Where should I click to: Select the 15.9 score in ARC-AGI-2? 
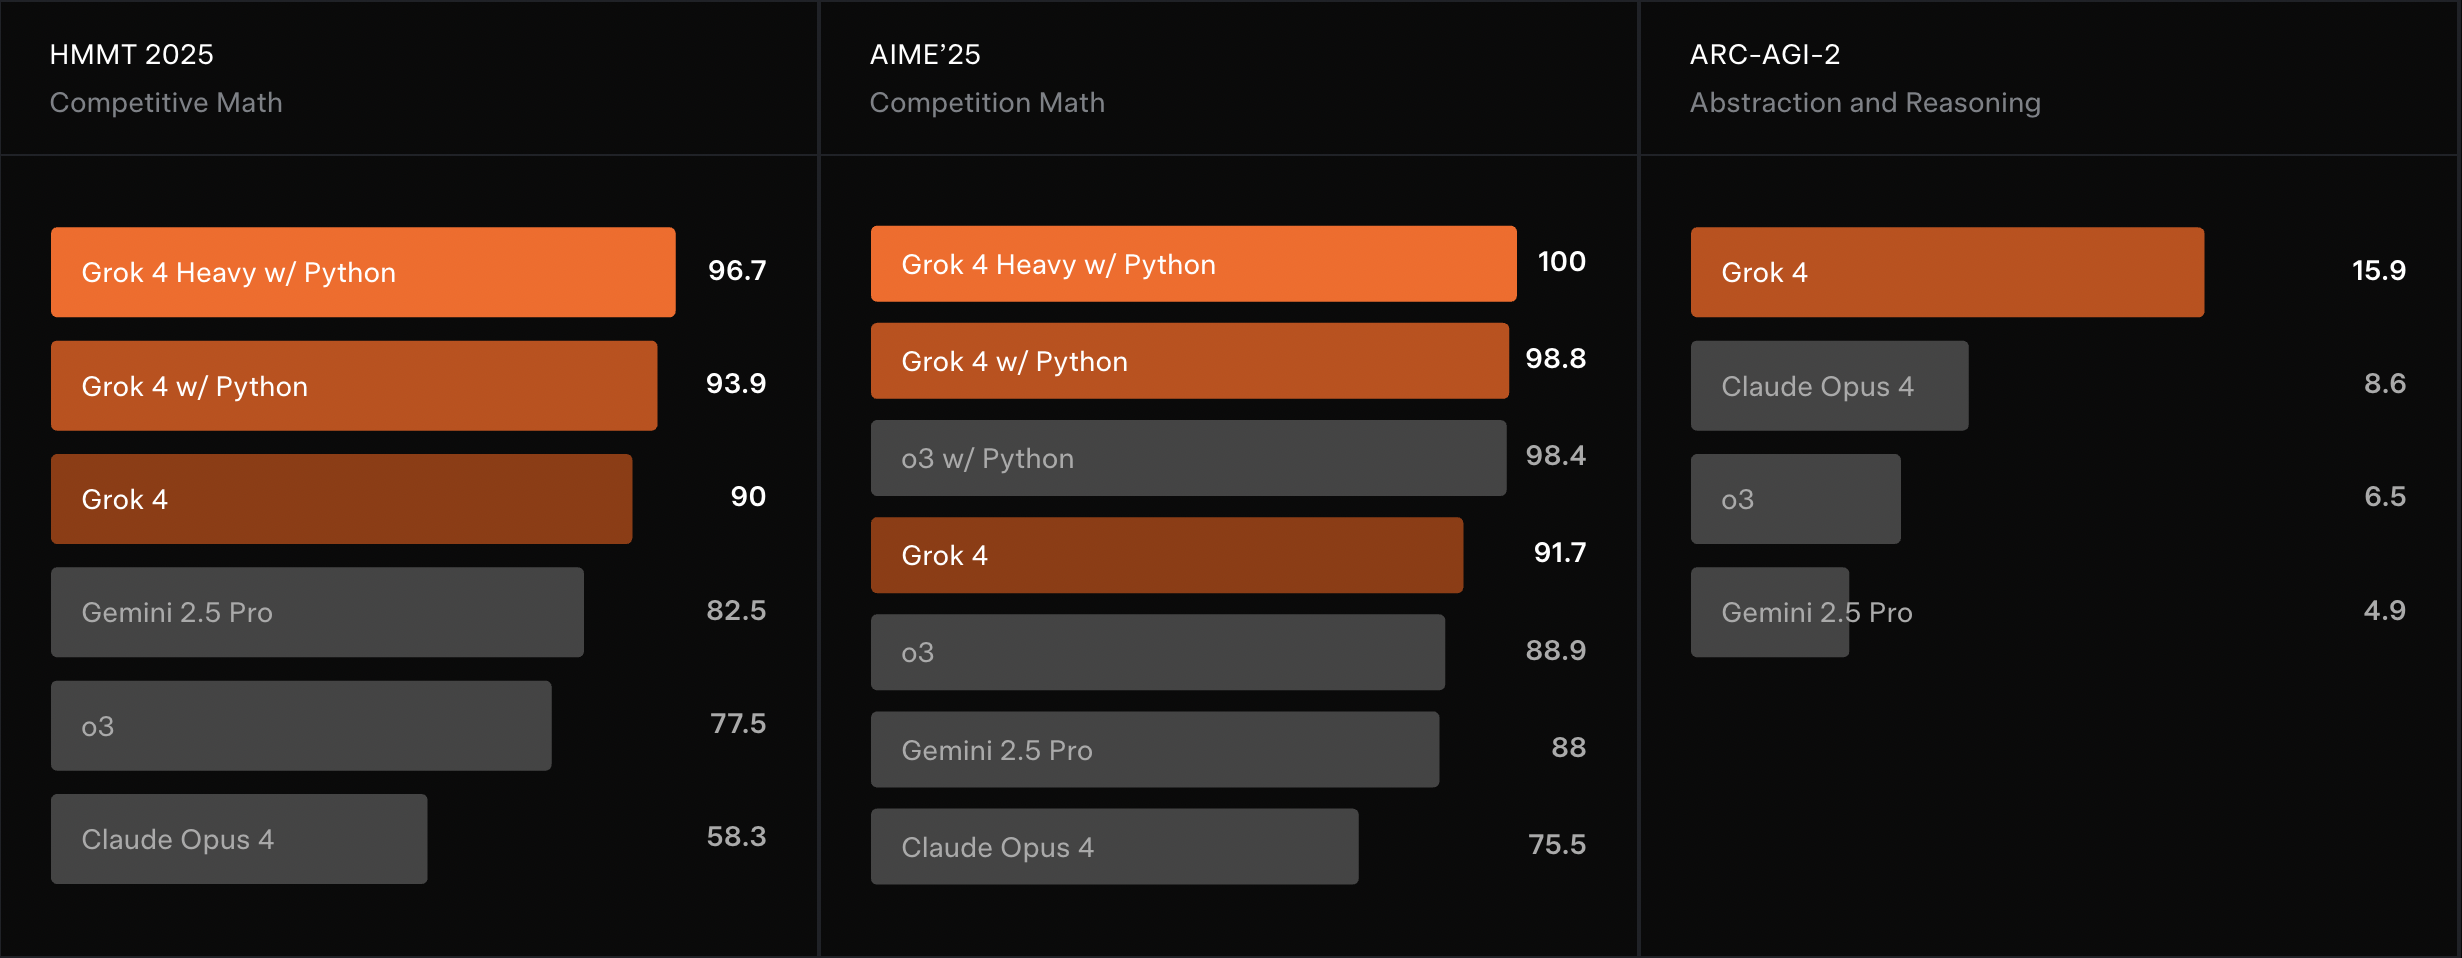[2379, 270]
